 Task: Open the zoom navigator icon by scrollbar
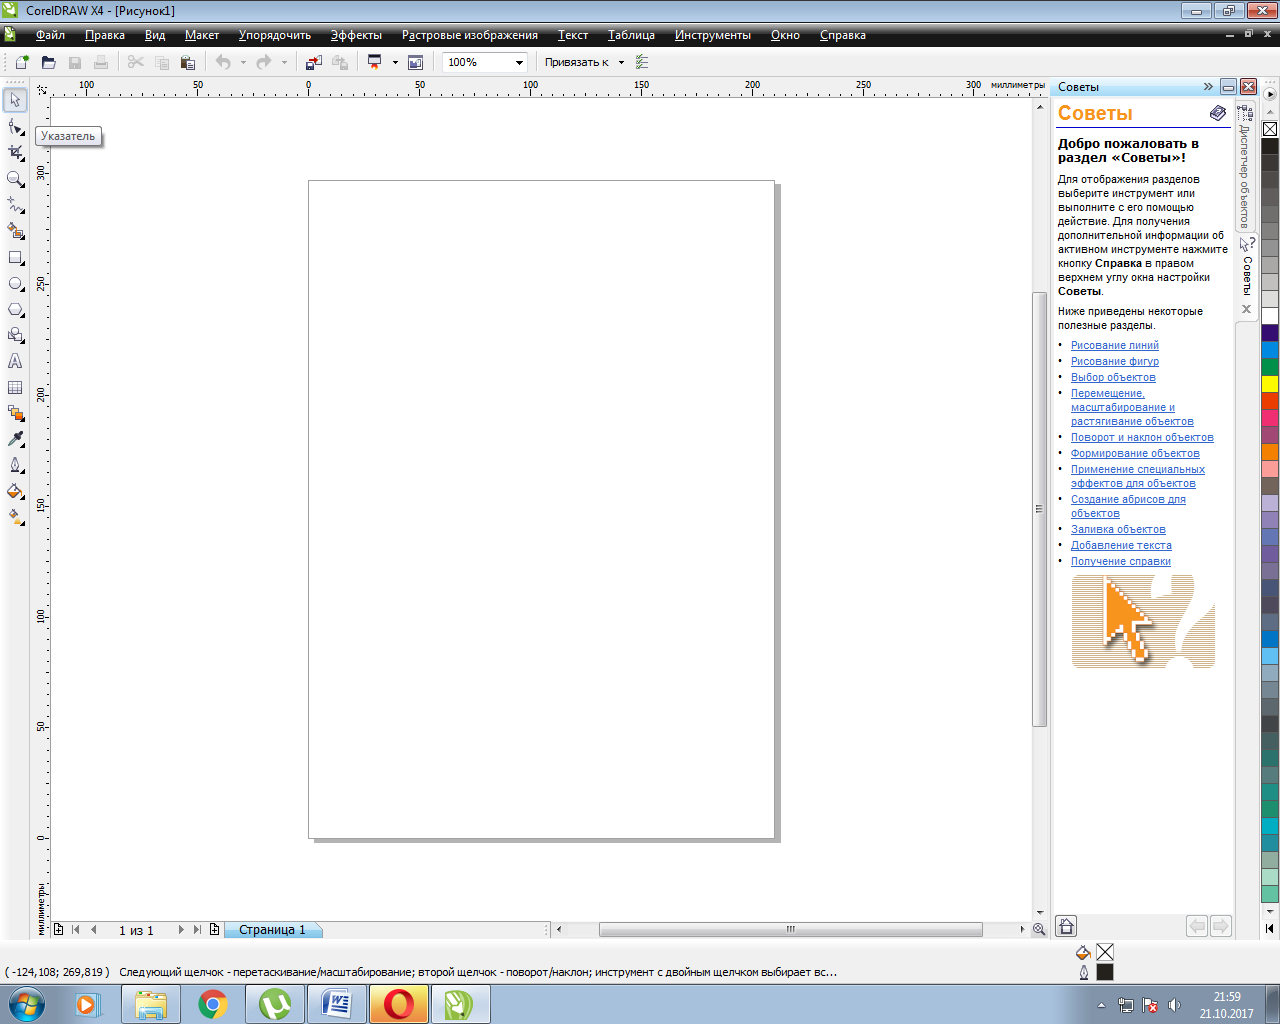click(x=1039, y=929)
